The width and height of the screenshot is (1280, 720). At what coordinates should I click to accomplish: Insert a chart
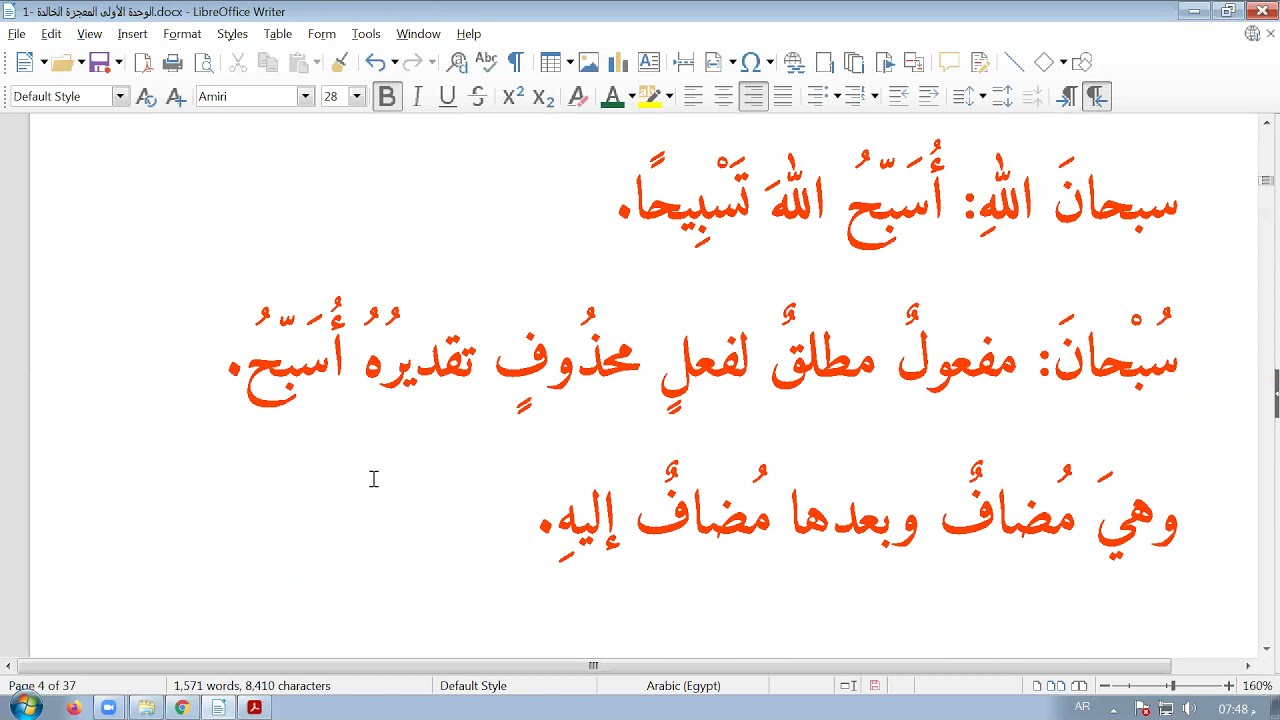tap(618, 62)
